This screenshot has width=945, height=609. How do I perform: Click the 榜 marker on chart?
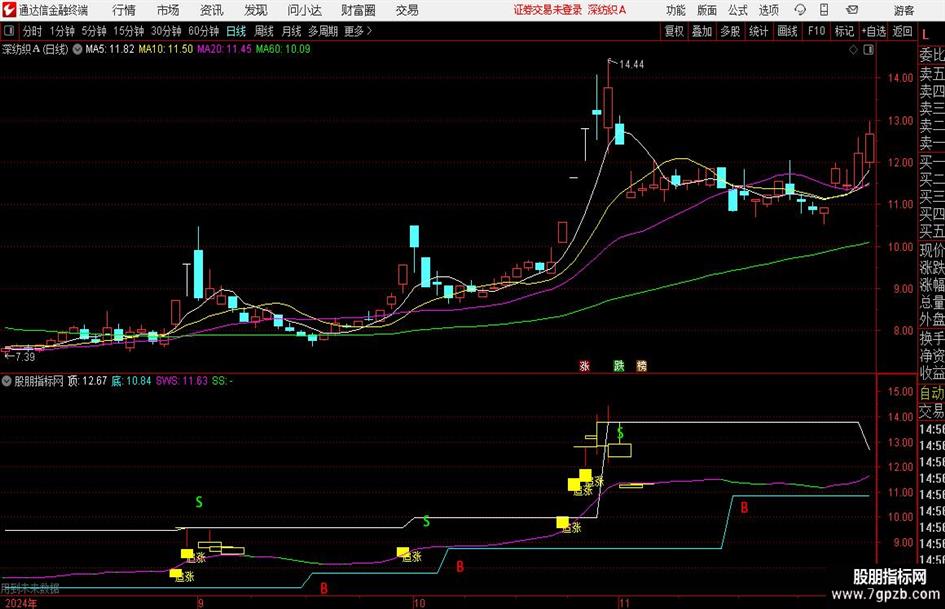tap(641, 365)
